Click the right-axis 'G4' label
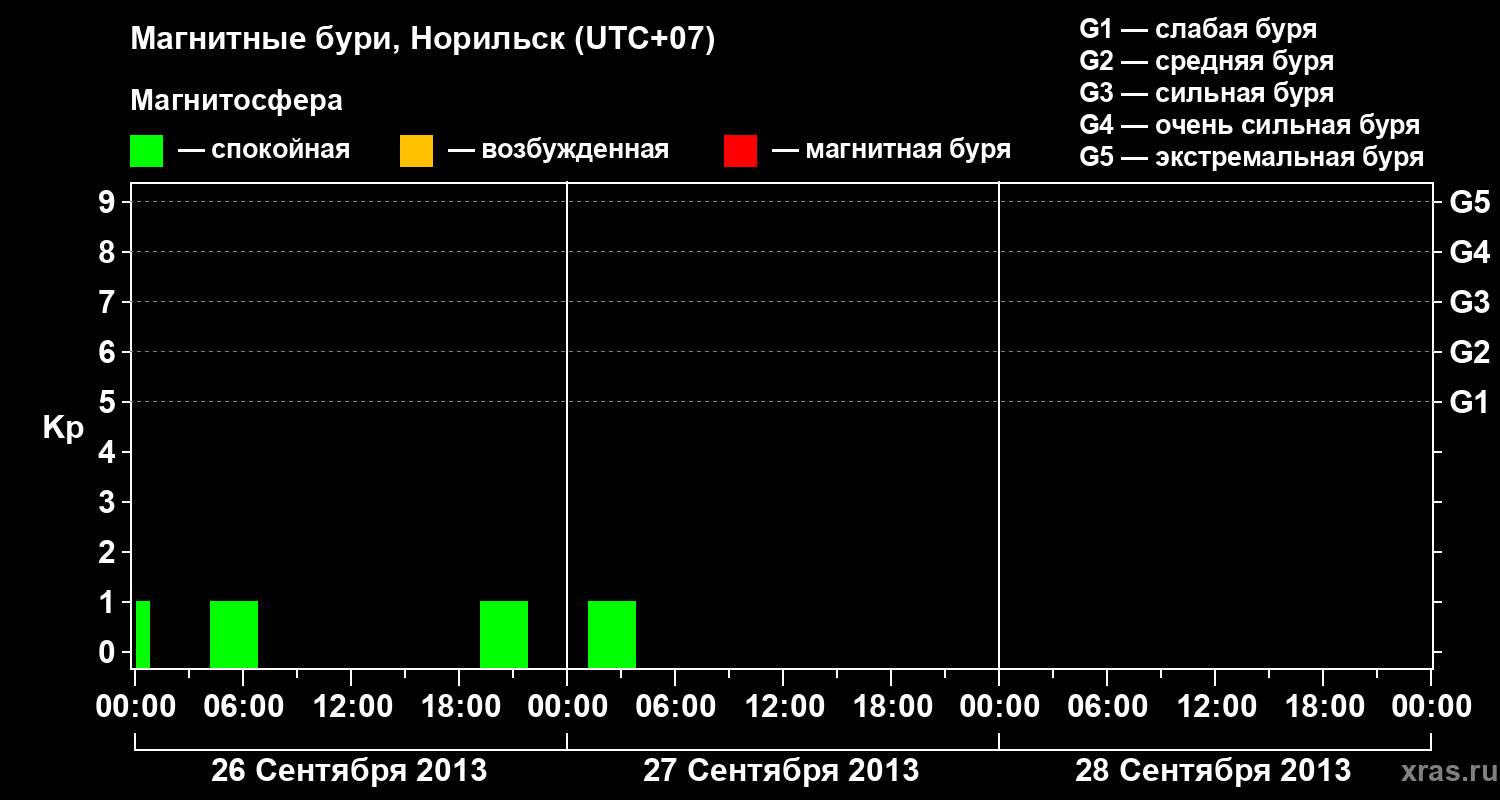 (1469, 252)
